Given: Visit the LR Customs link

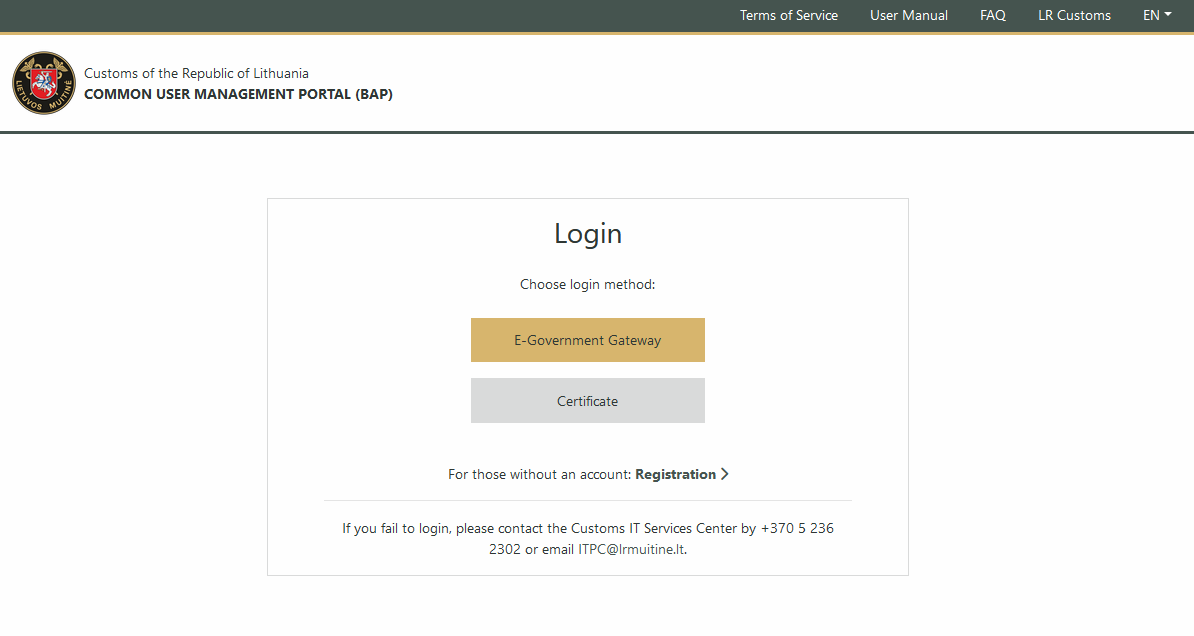Looking at the screenshot, I should click(x=1074, y=15).
